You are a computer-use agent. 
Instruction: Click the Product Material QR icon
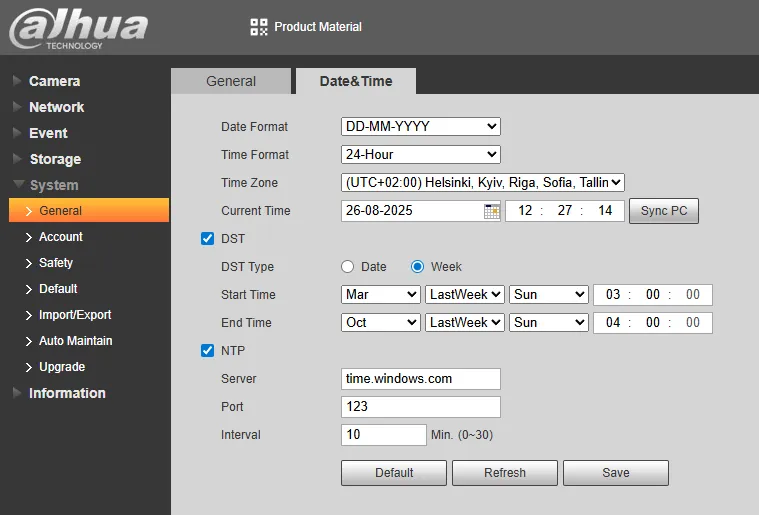tap(258, 27)
